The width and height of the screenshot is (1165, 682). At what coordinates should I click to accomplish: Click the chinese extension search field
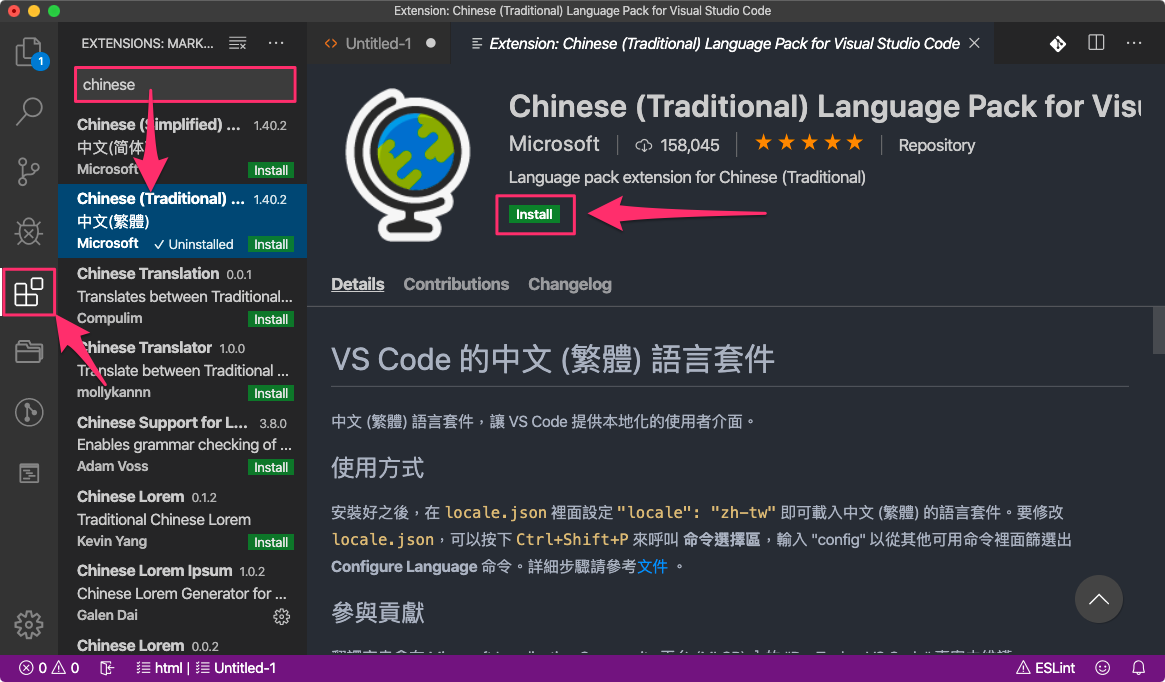point(186,85)
